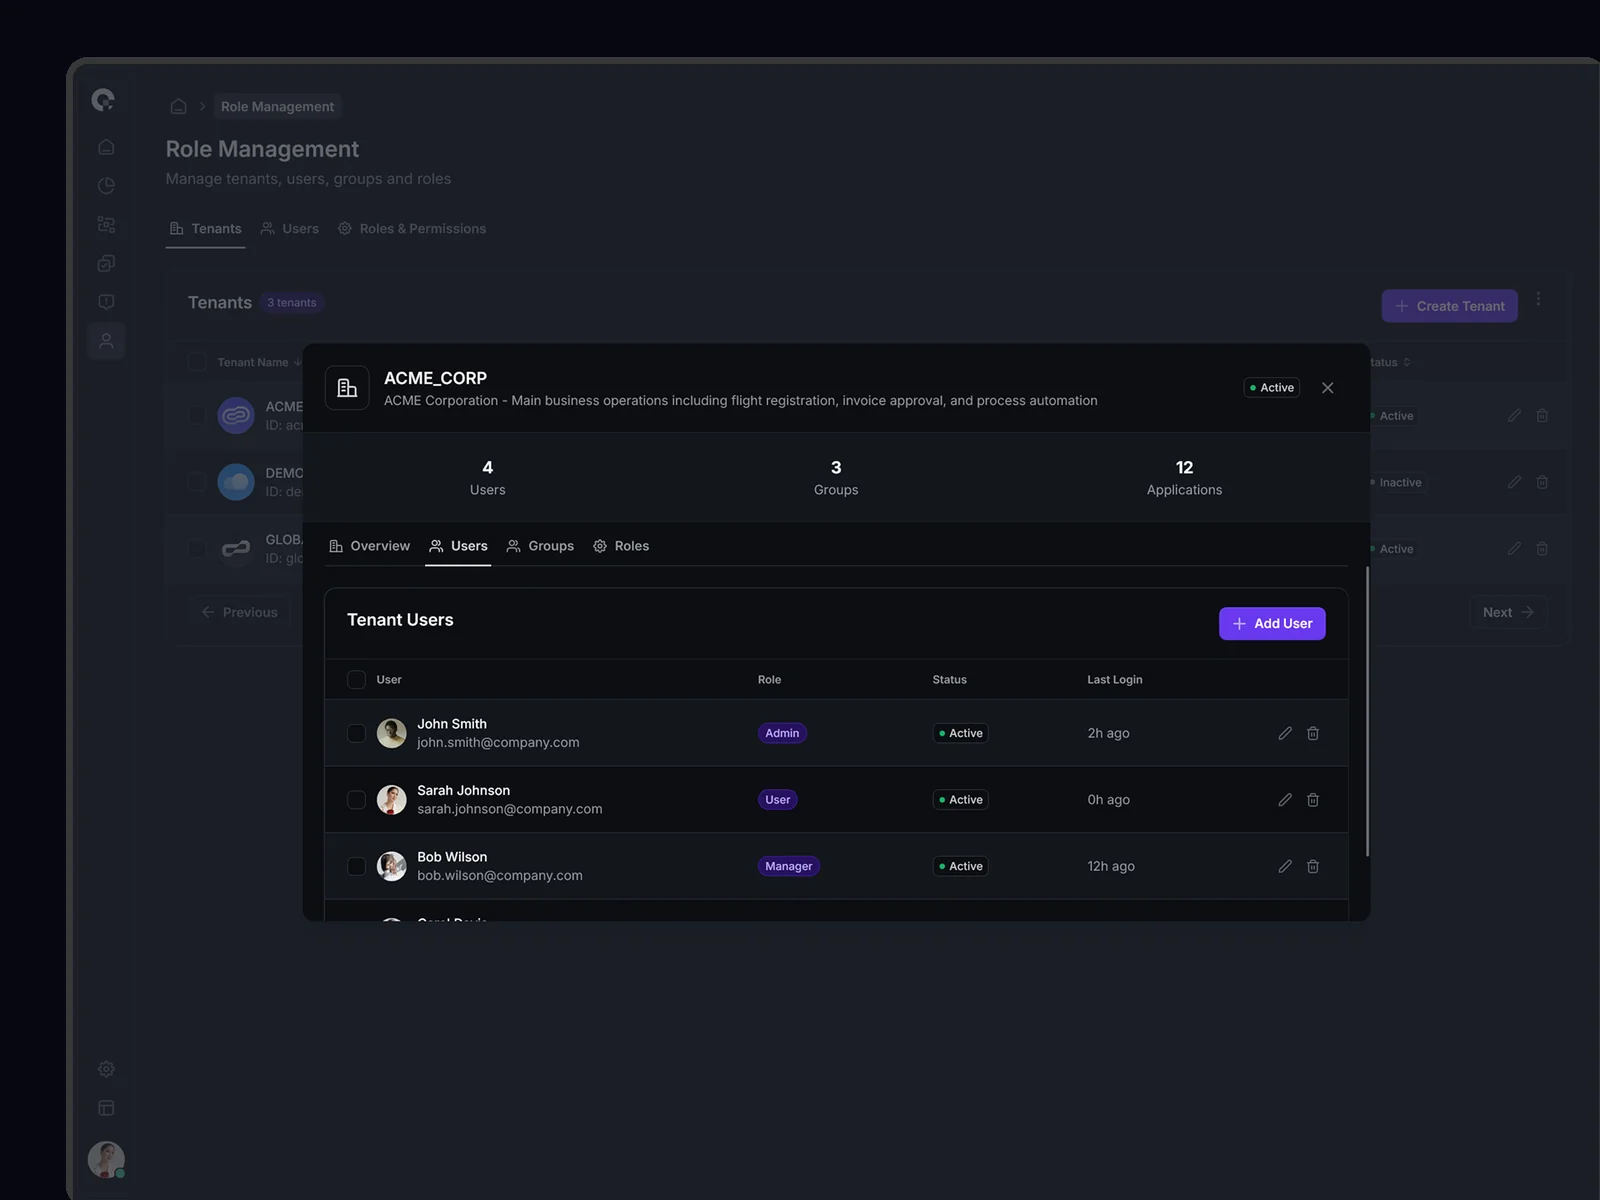The image size is (1600, 1200).
Task: Delete Bob Wilson using trash icon
Action: coord(1313,866)
